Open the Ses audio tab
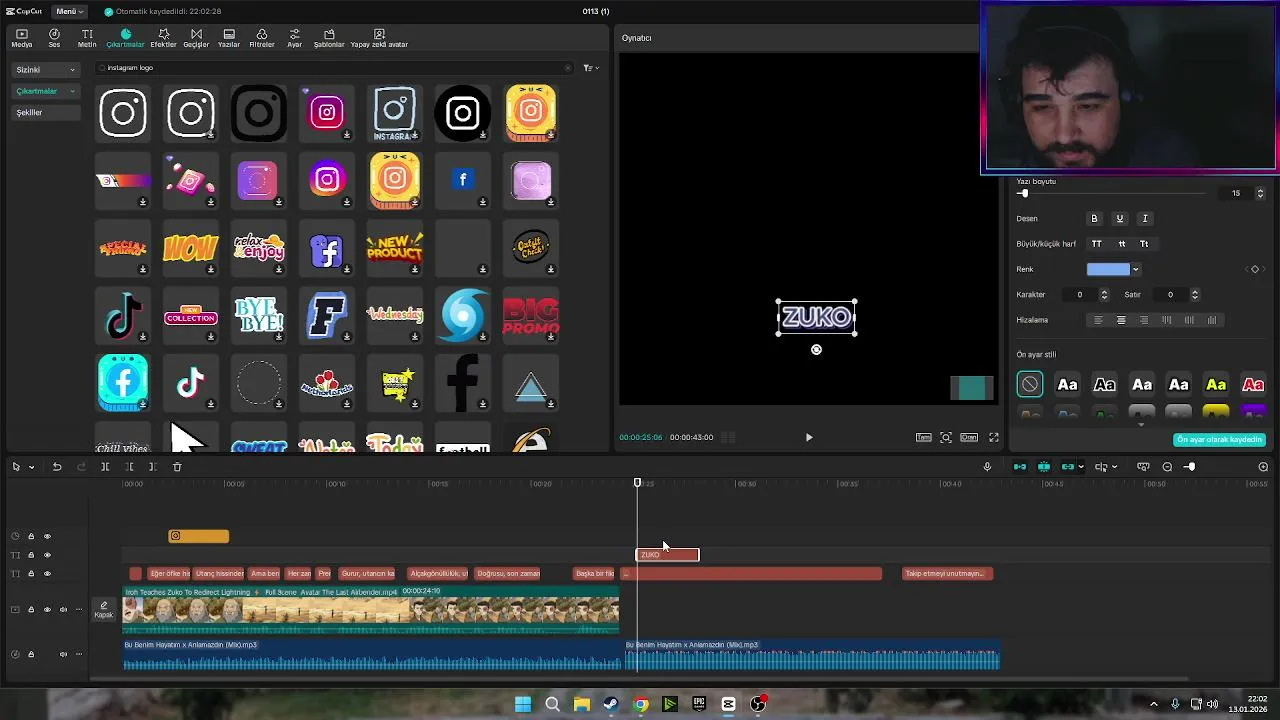Screen dimensions: 1280x720 (x=54, y=38)
